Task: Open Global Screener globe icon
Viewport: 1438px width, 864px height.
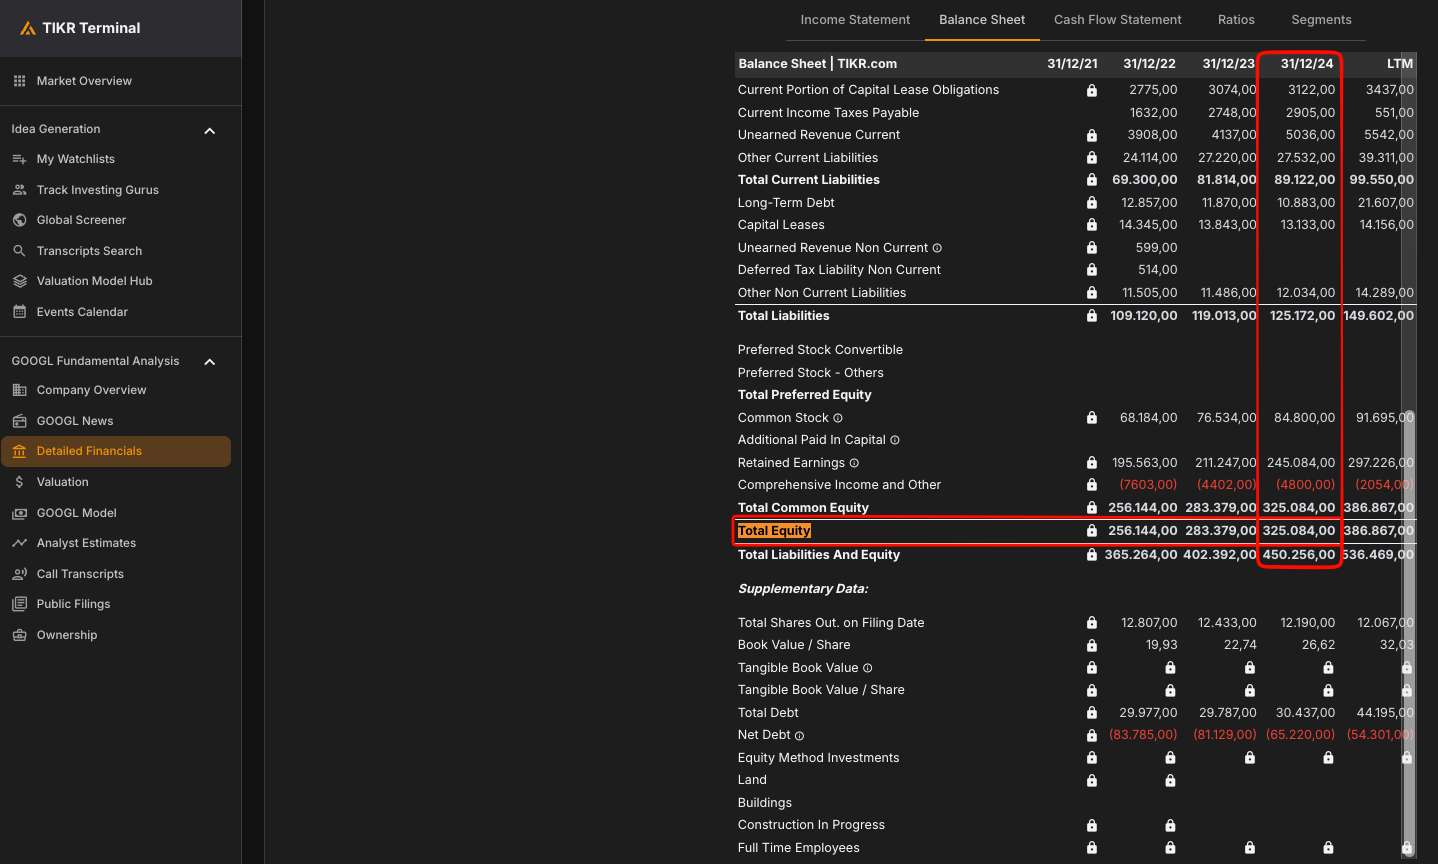Action: (19, 220)
